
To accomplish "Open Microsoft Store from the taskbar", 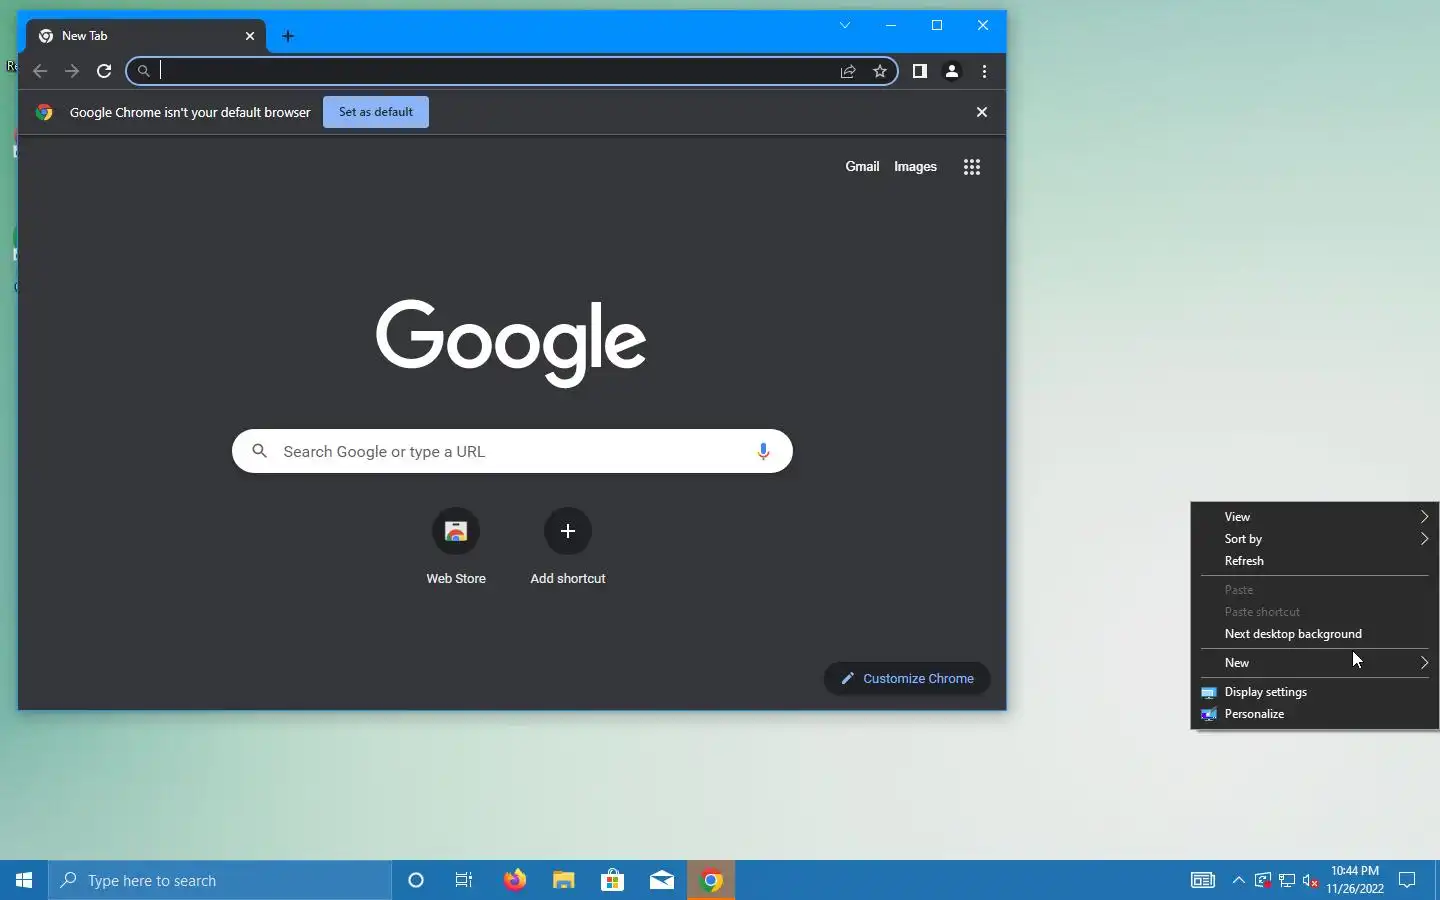I will click(x=613, y=880).
